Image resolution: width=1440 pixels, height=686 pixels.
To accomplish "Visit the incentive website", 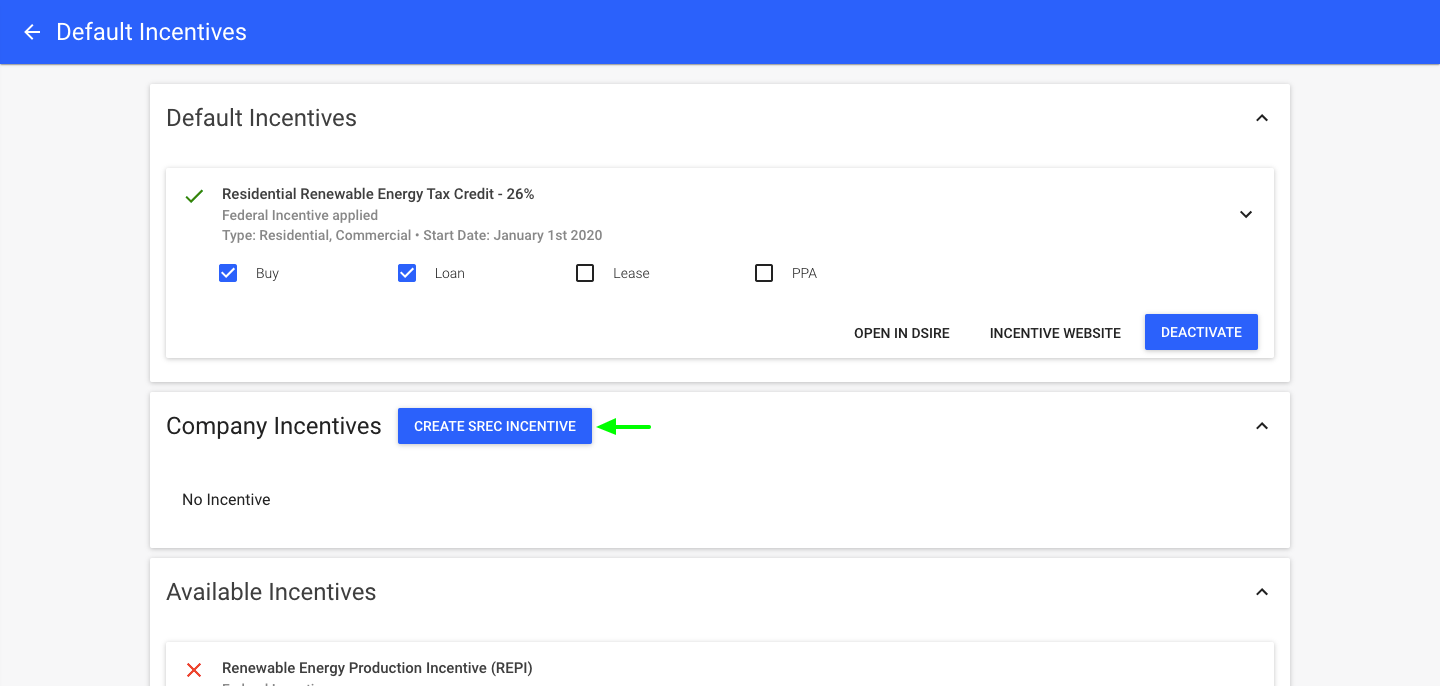I will tap(1055, 333).
